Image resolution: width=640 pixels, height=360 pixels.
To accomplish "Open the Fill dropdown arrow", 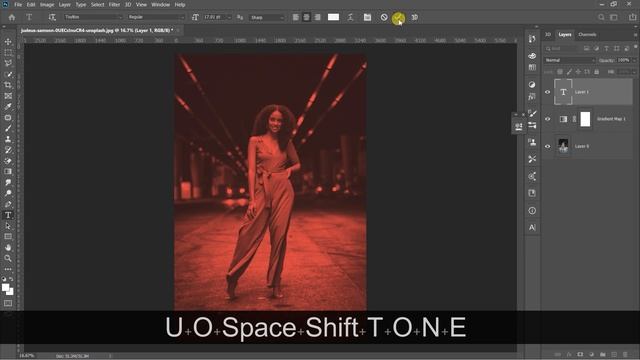I will coord(634,72).
